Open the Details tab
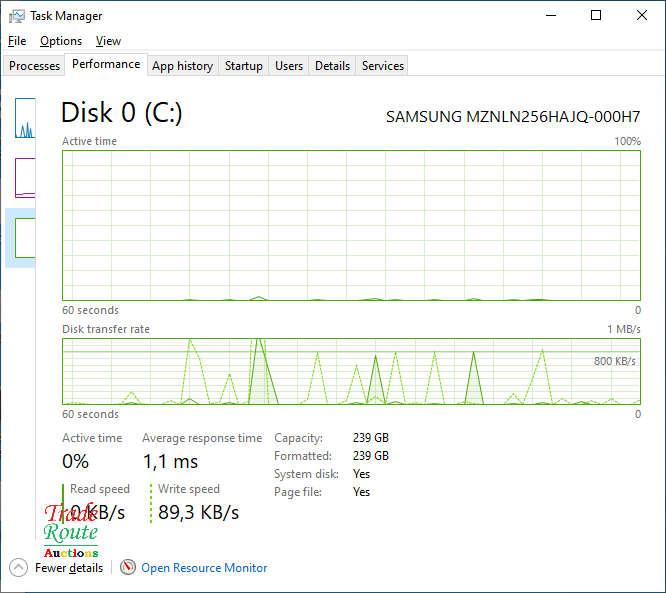The height and width of the screenshot is (593, 666). click(x=332, y=66)
